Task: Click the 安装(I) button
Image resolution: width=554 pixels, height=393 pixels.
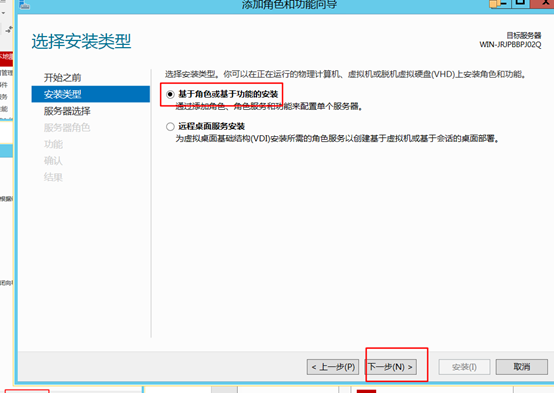Action: 464,367
